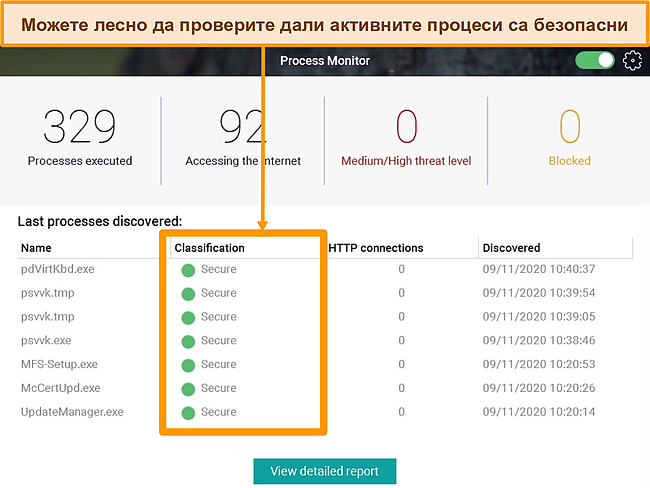Sort by the Discovered column header
Image resolution: width=650 pixels, height=488 pixels.
(512, 248)
